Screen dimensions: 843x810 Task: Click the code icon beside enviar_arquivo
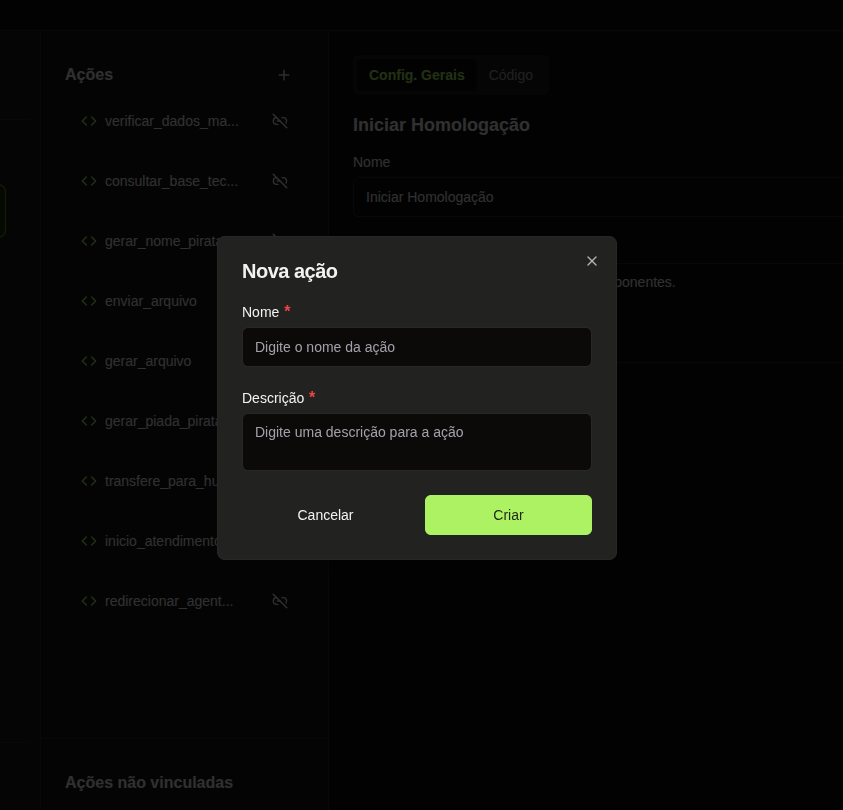coord(89,301)
